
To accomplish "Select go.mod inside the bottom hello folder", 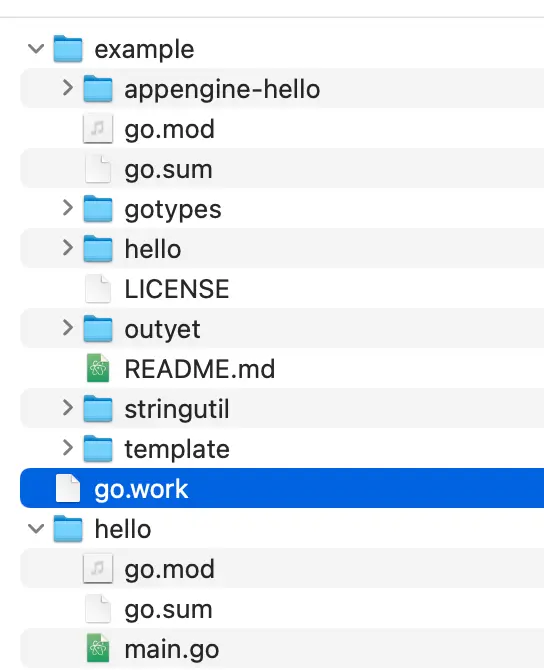I will (282, 569).
